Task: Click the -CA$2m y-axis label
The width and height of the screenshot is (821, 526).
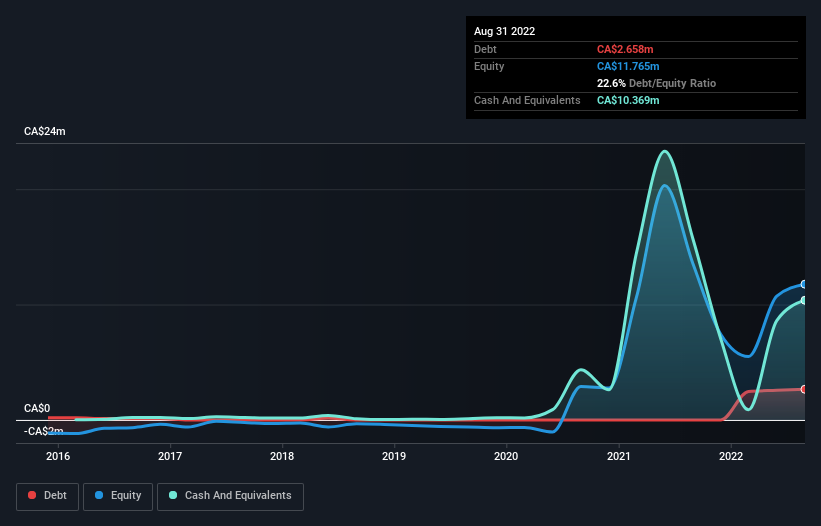Action: [44, 431]
